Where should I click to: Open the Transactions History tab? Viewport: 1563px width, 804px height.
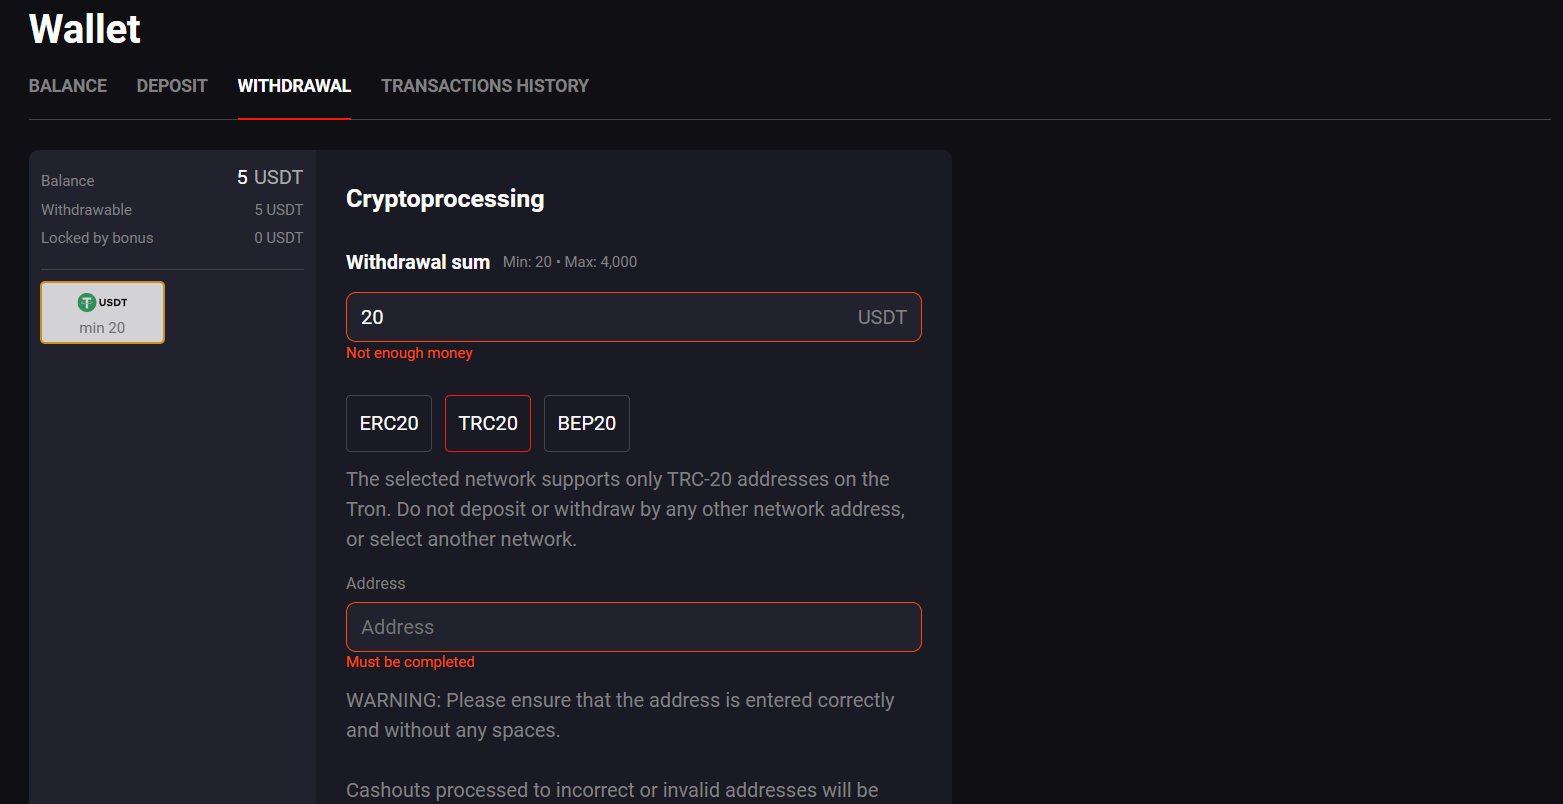485,86
